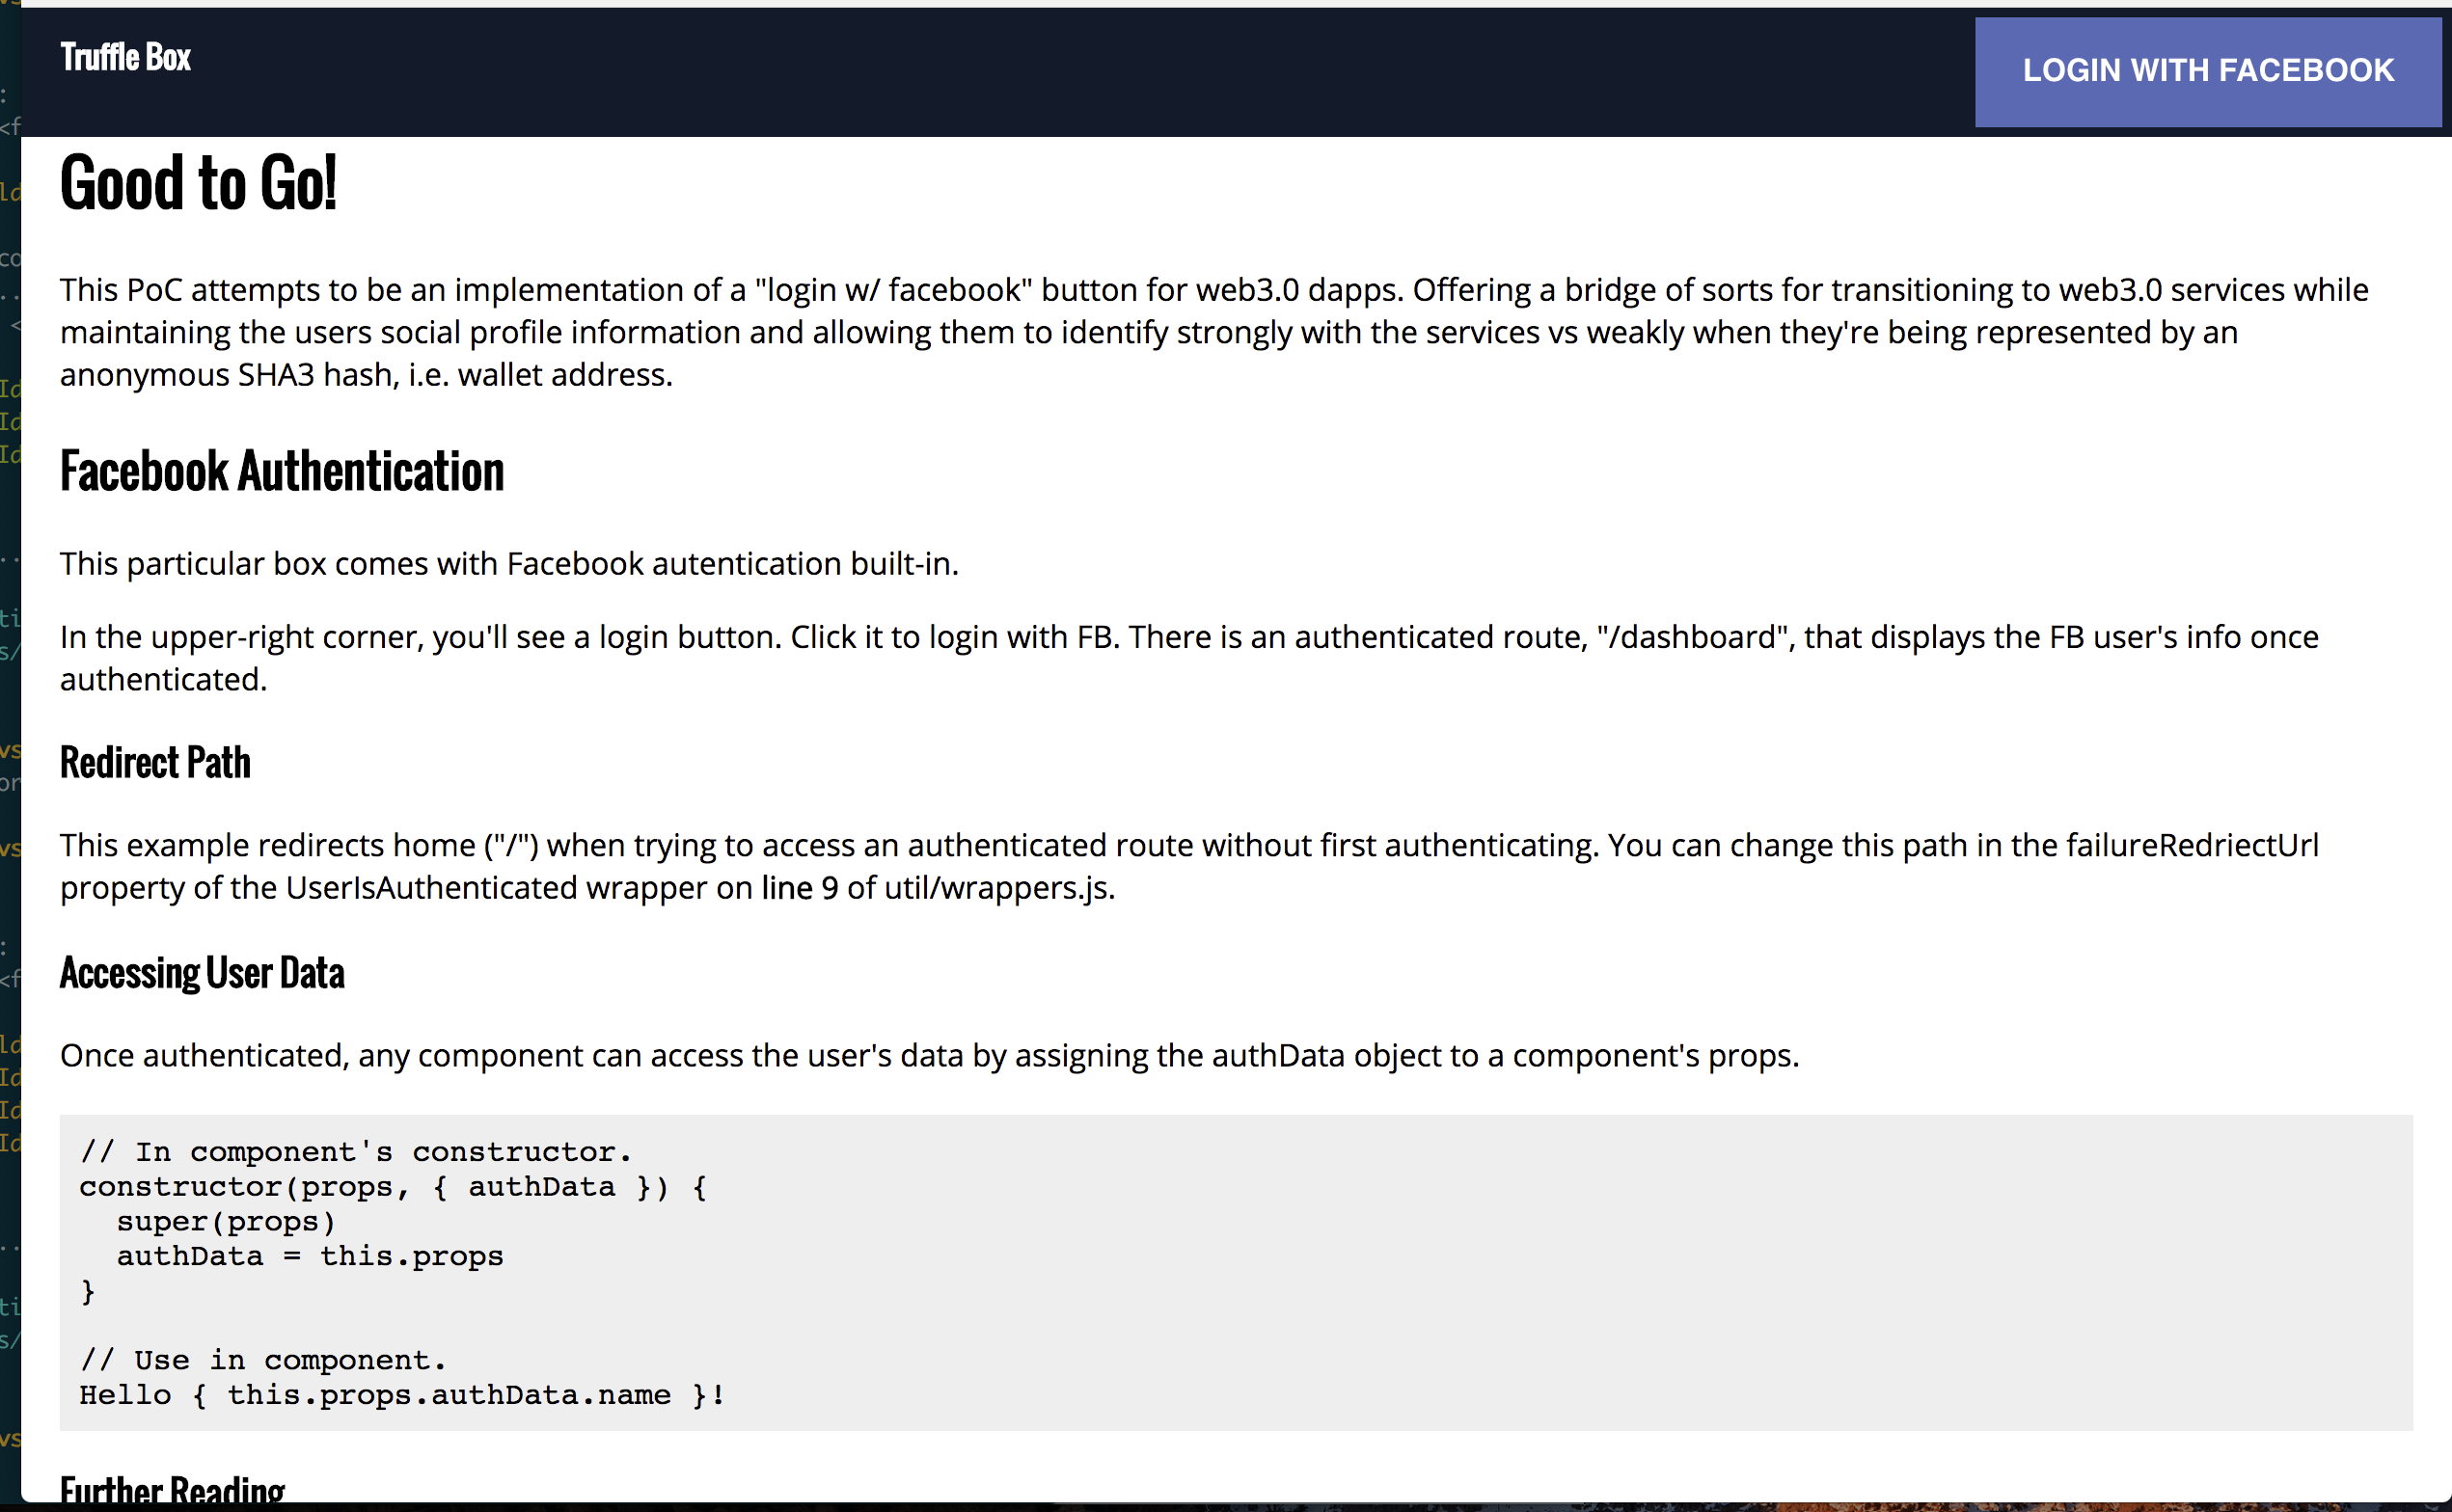Click the "// In component's constructor." comment
The height and width of the screenshot is (1512, 2452).
click(x=355, y=1152)
